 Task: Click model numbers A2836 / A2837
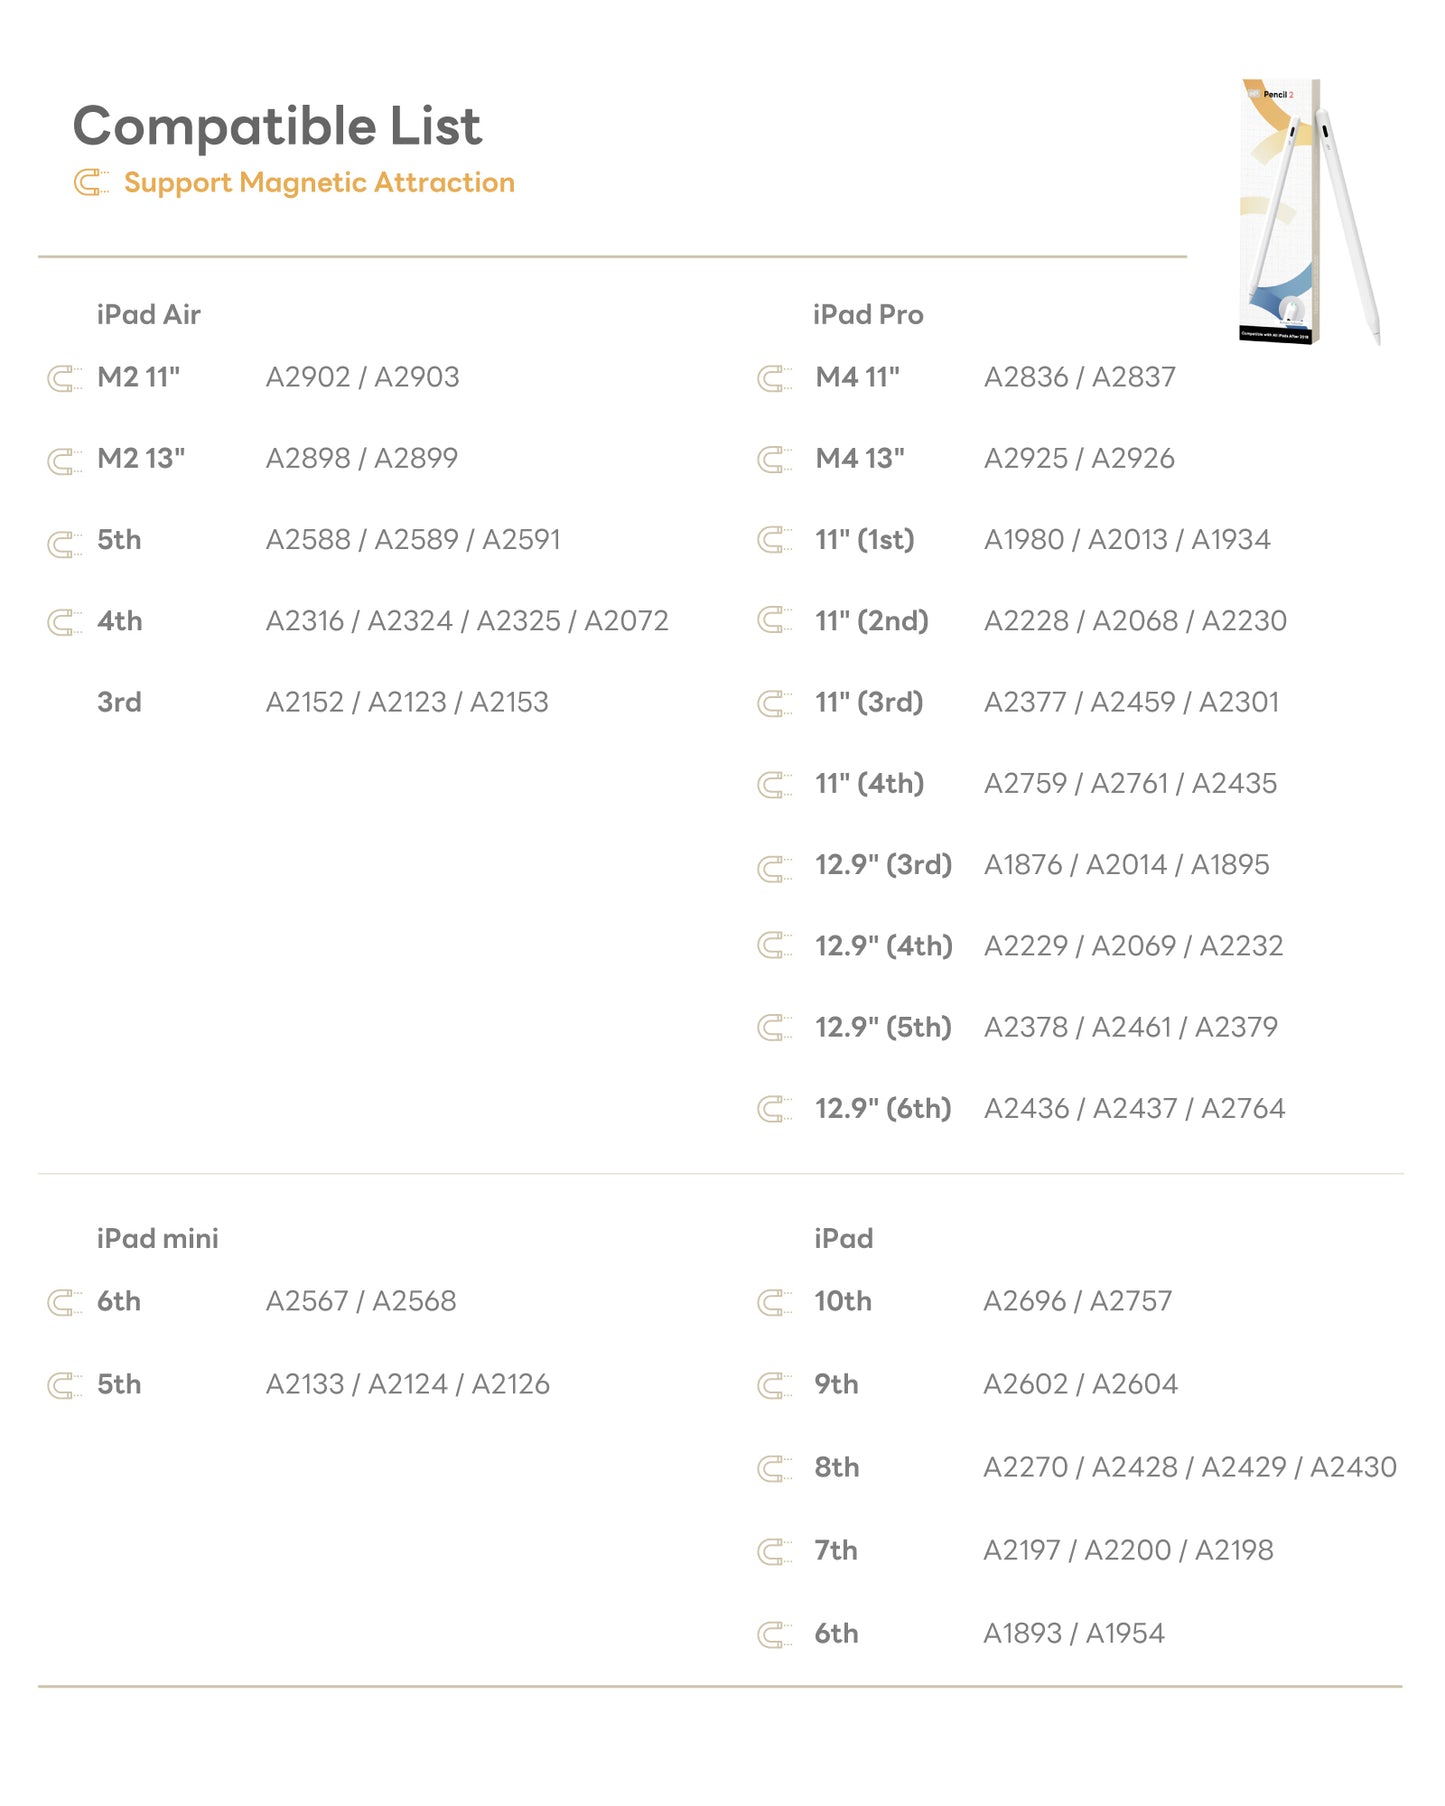pos(1079,377)
